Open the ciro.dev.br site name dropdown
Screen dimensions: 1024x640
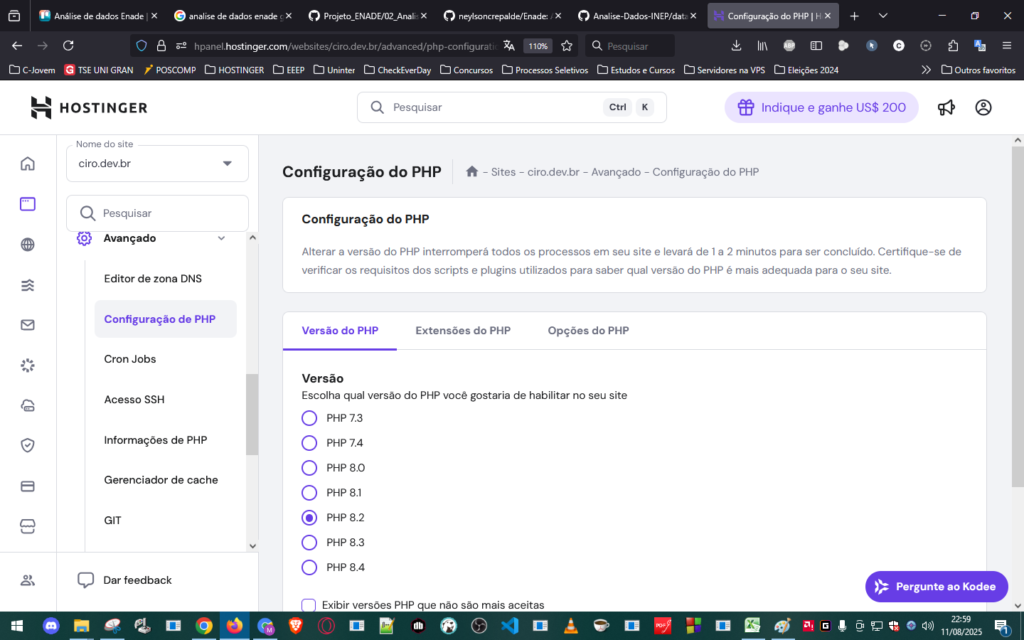[x=157, y=163]
